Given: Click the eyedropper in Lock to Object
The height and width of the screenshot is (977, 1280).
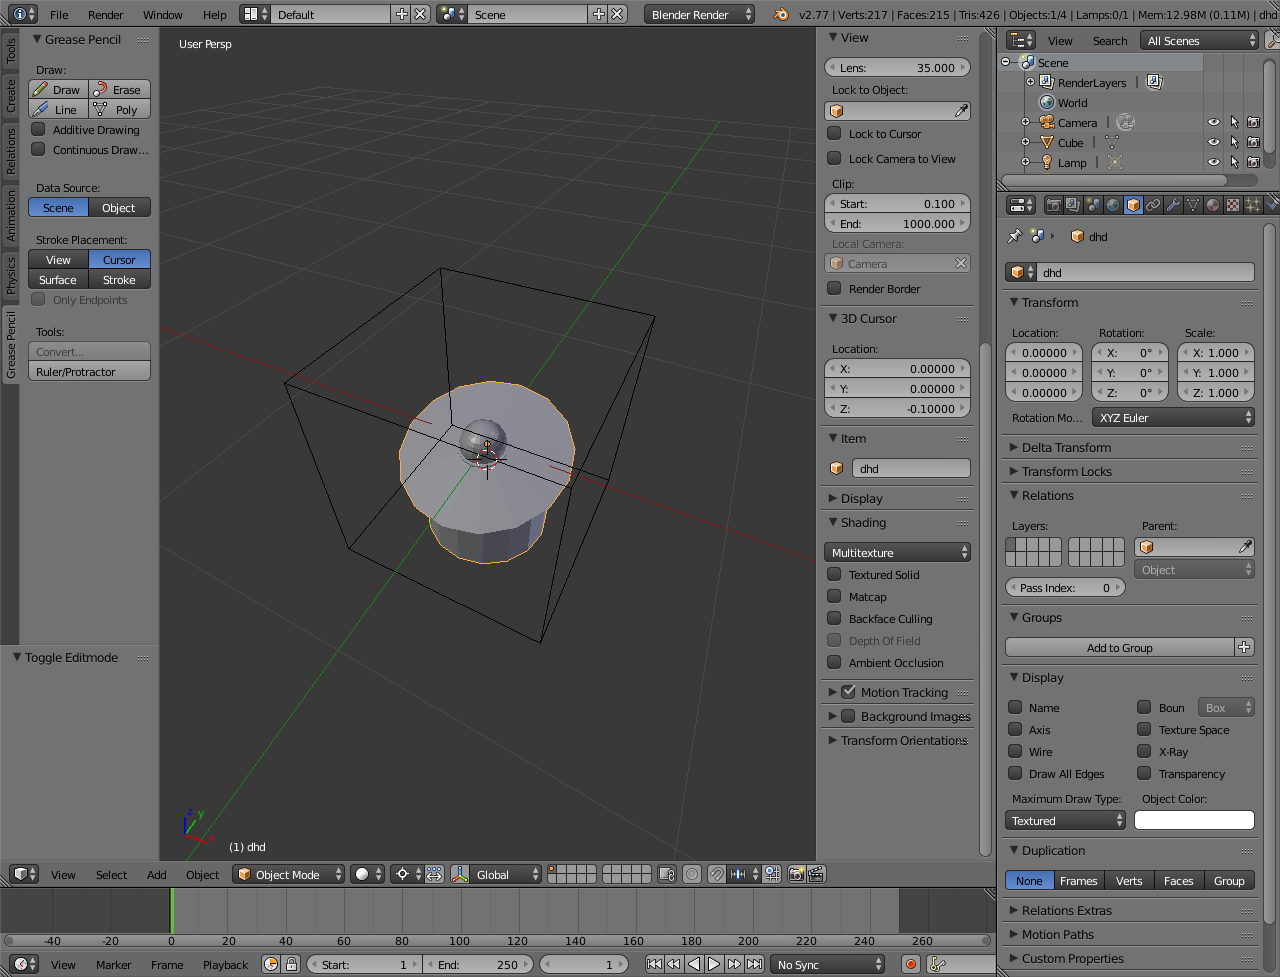Looking at the screenshot, I should (x=961, y=111).
